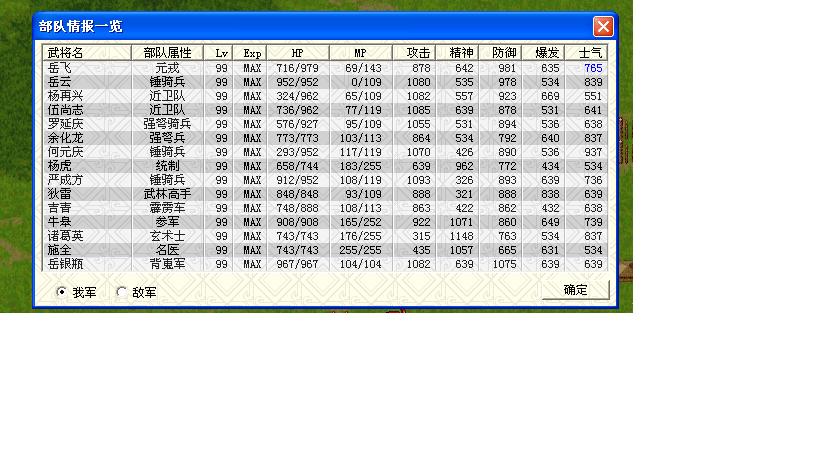The width and height of the screenshot is (817, 476).
Task: Sort the table by HP header
Action: point(298,52)
